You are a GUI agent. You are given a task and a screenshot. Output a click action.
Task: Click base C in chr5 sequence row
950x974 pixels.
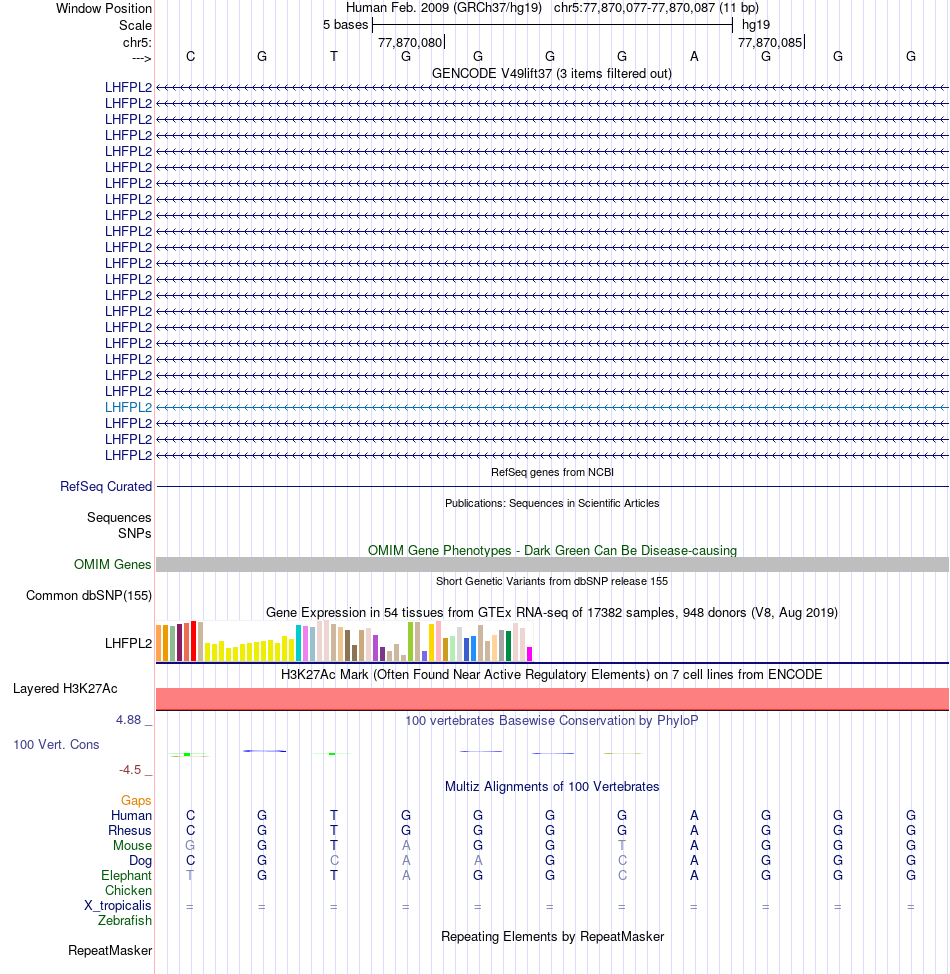[x=191, y=57]
